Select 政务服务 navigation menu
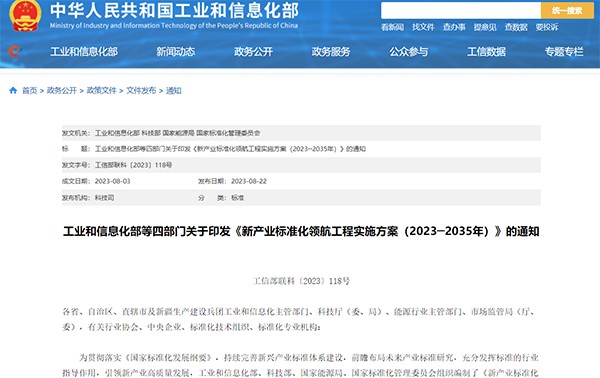Image resolution: width=600 pixels, height=378 pixels. [x=331, y=52]
